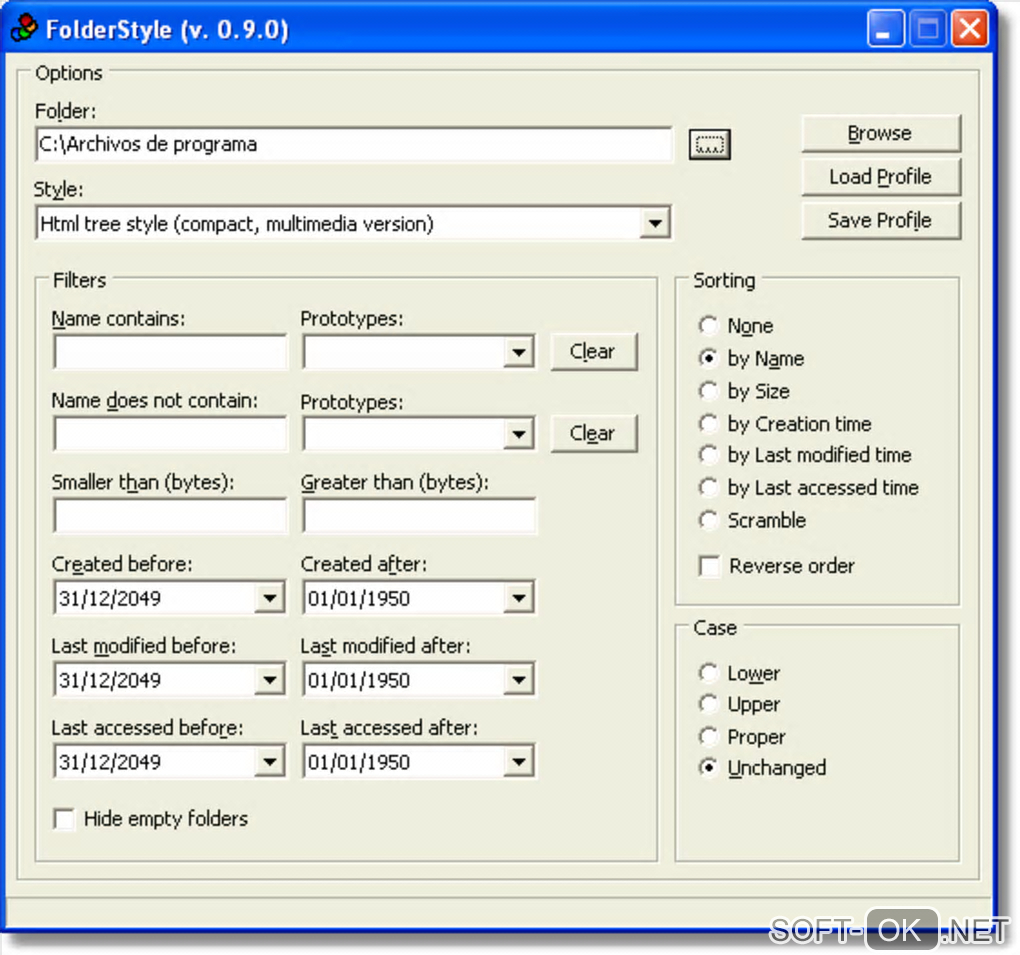
Task: Click the folder picker ellipsis button
Action: [709, 144]
